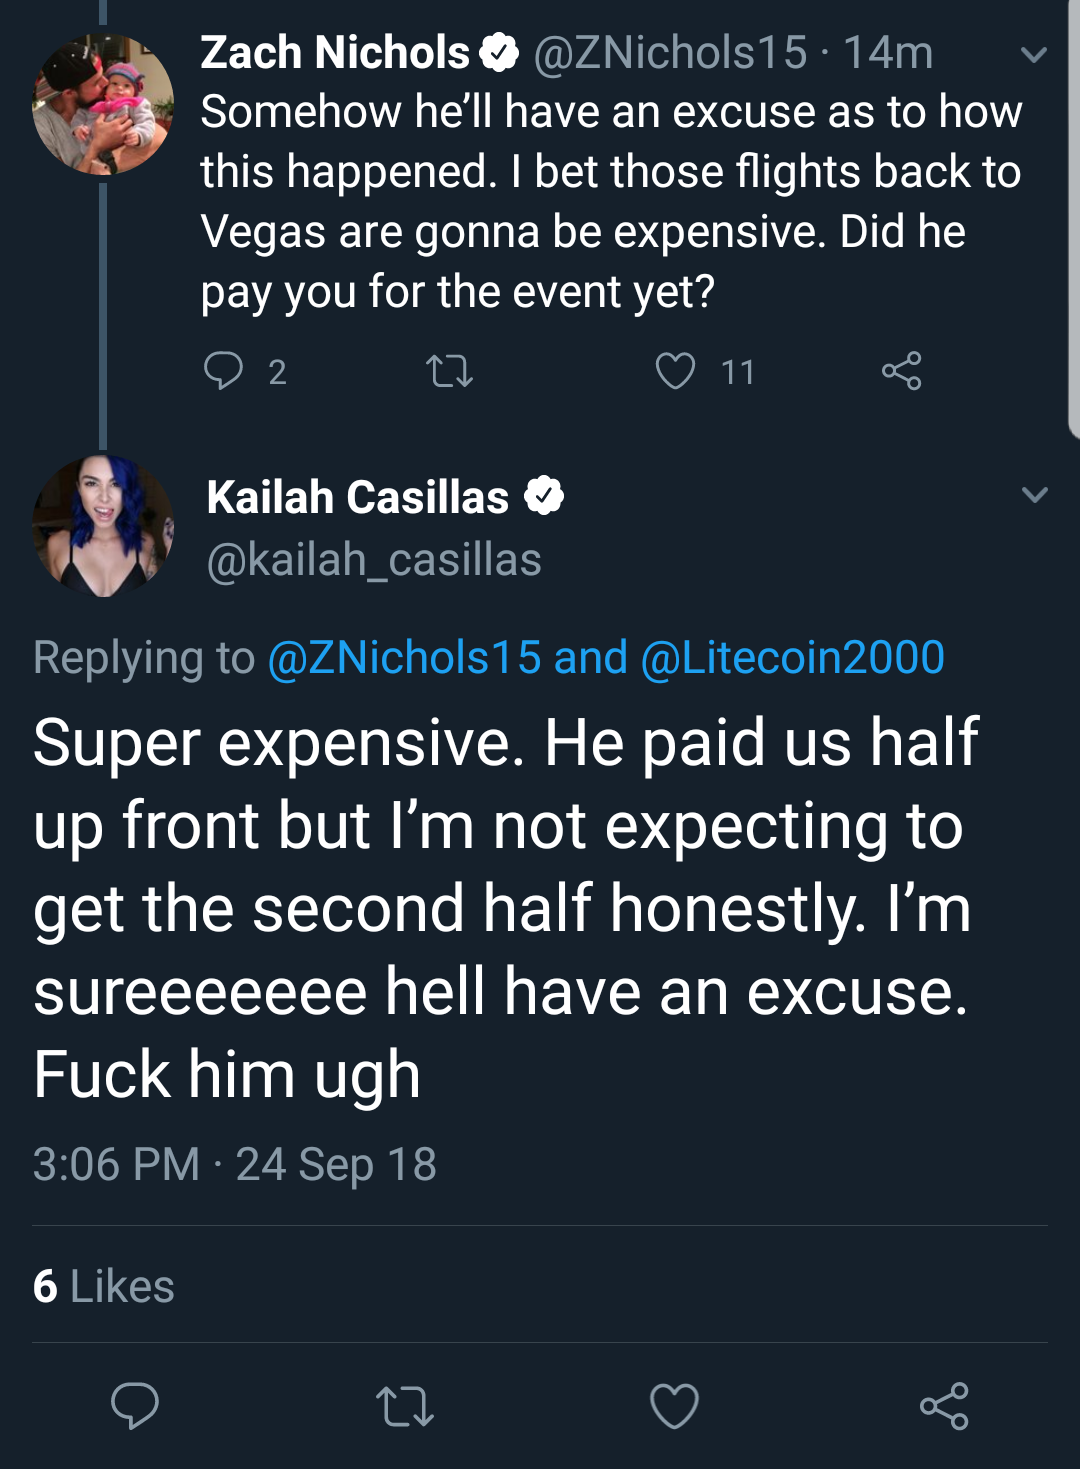This screenshot has height=1469, width=1080.
Task: Like Kailah Casillas' tweet
Action: click(675, 1406)
